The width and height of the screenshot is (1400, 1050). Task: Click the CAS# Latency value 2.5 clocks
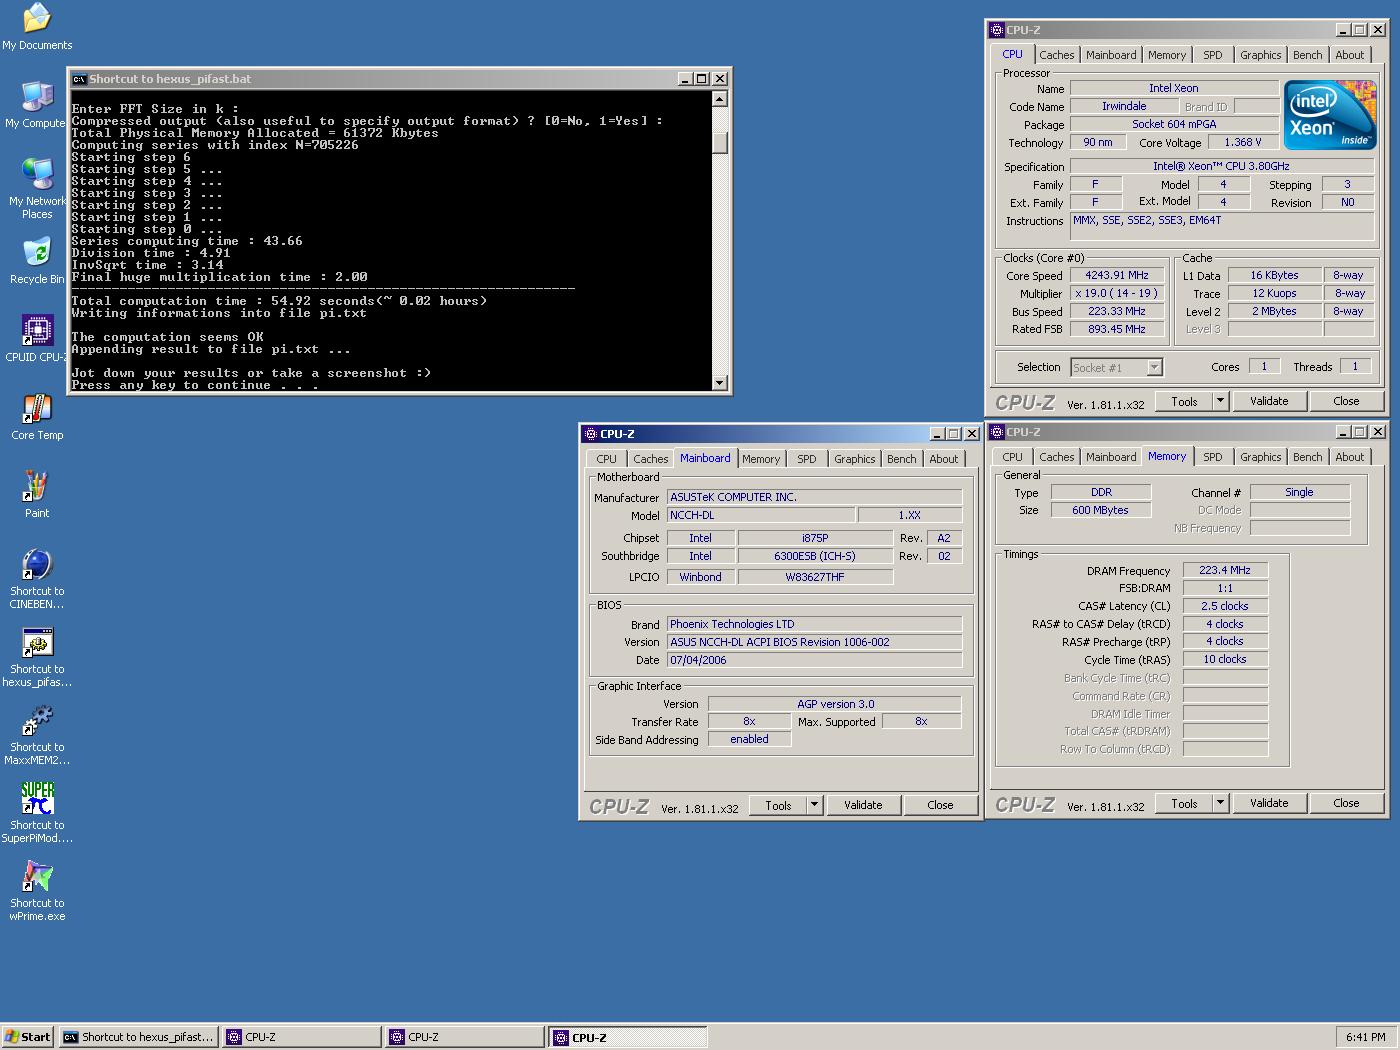pos(1225,606)
